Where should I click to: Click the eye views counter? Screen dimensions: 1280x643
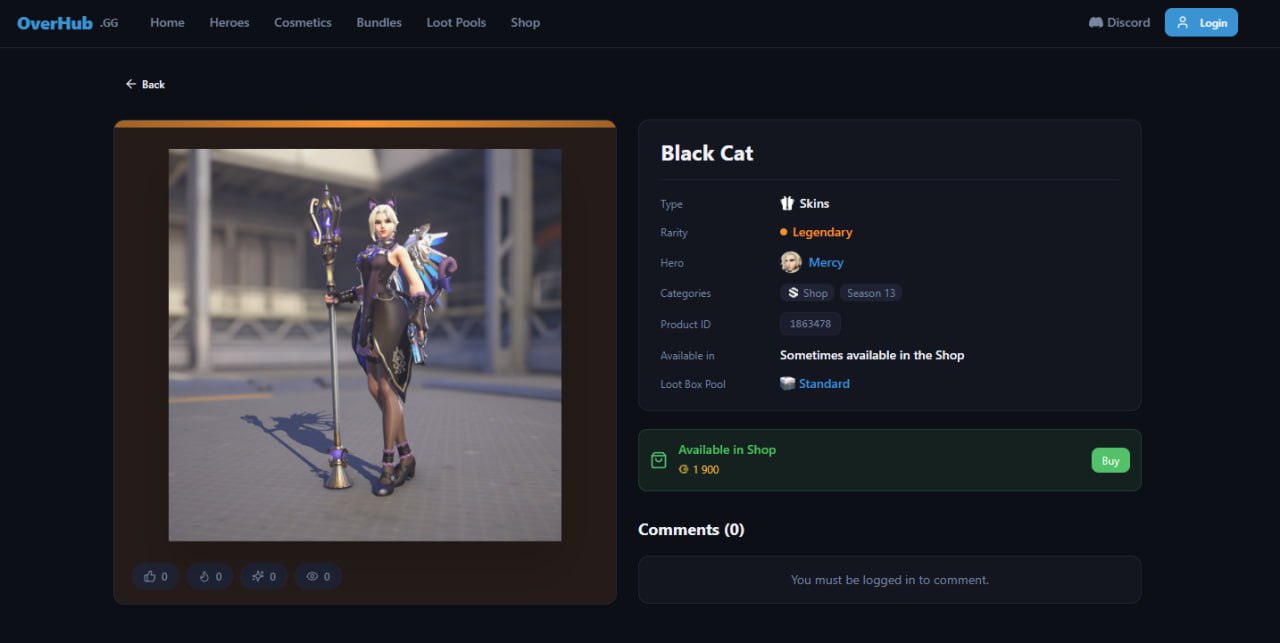pyautogui.click(x=318, y=576)
